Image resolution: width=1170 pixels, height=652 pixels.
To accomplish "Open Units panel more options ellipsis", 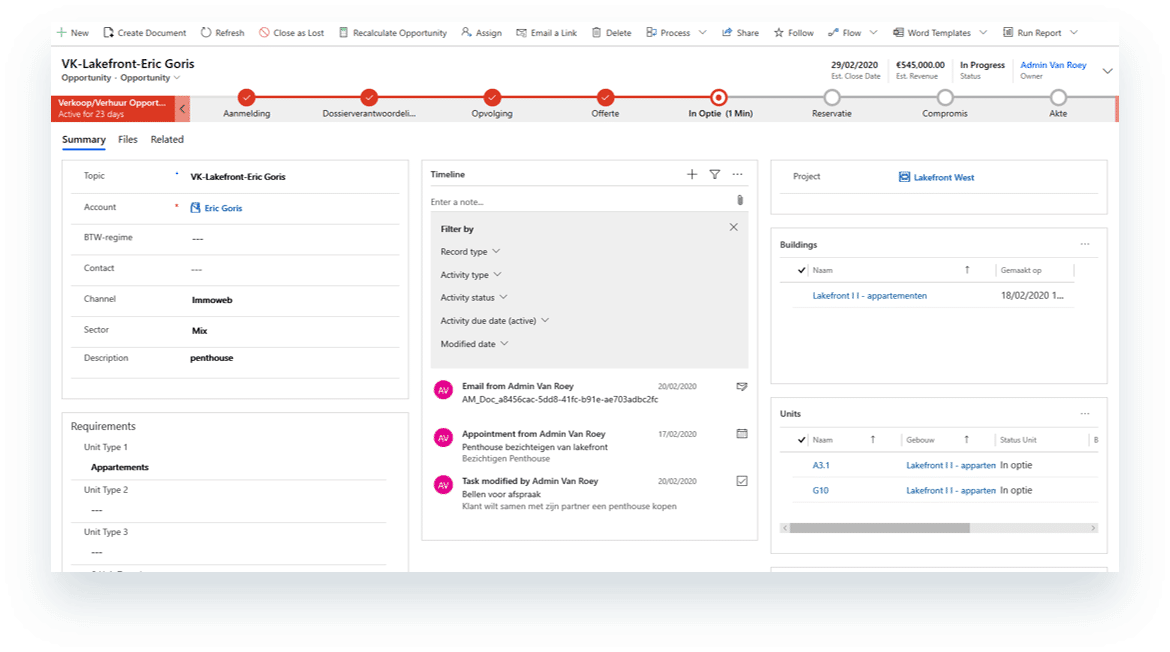I will [1085, 414].
